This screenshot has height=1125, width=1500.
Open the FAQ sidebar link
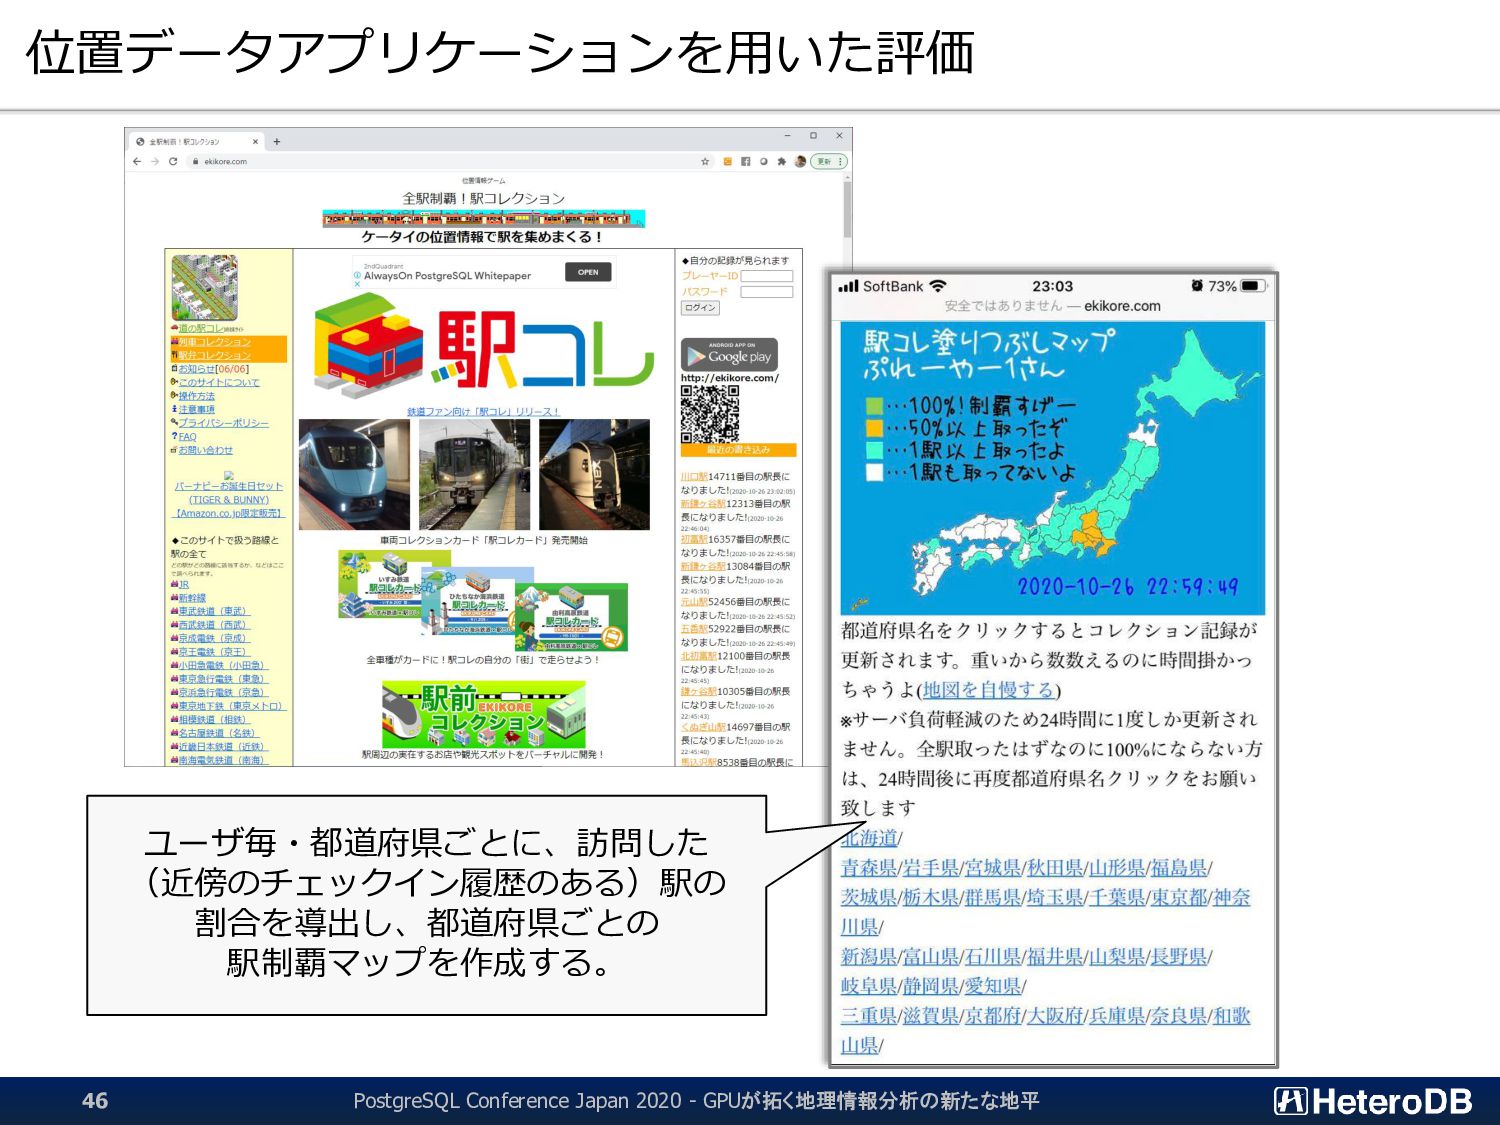[x=187, y=437]
